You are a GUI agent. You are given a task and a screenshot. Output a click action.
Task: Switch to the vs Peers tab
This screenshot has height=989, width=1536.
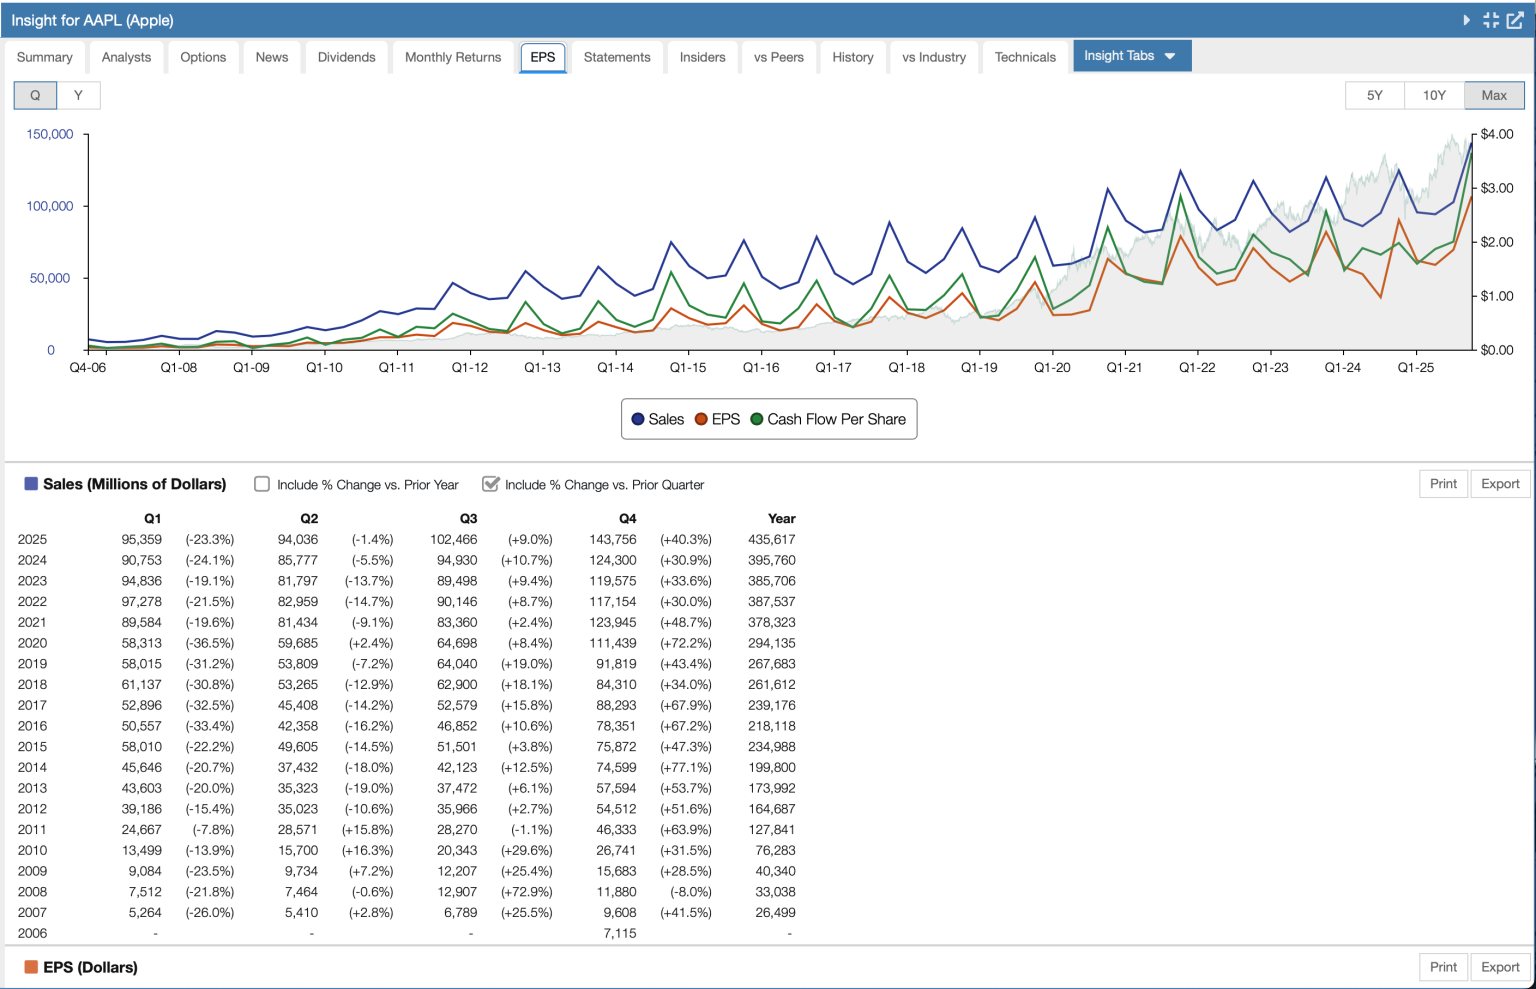point(779,57)
